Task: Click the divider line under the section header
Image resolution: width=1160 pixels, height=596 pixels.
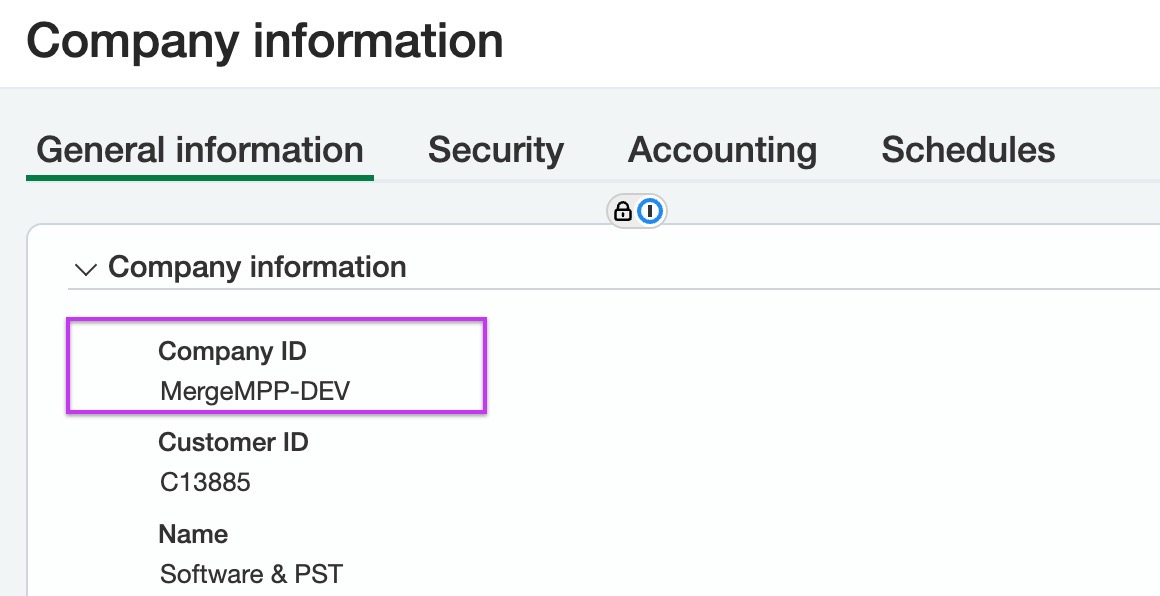Action: (x=614, y=288)
